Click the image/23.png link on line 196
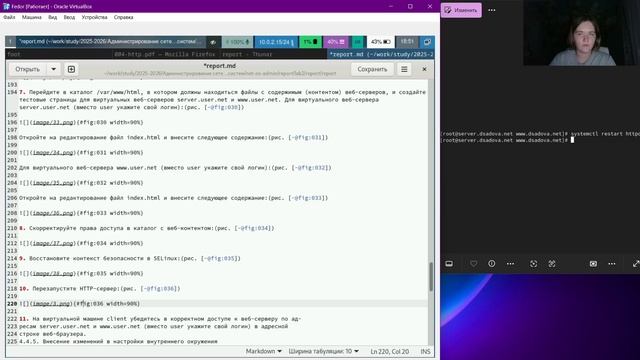Screen dimensions: 640x360 [x=53, y=122]
